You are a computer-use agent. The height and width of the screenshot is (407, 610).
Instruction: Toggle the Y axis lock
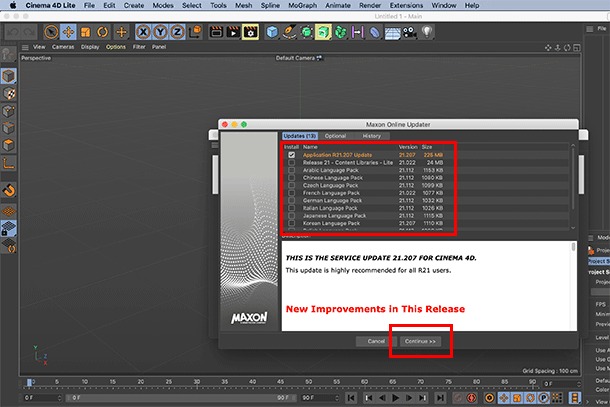160,32
